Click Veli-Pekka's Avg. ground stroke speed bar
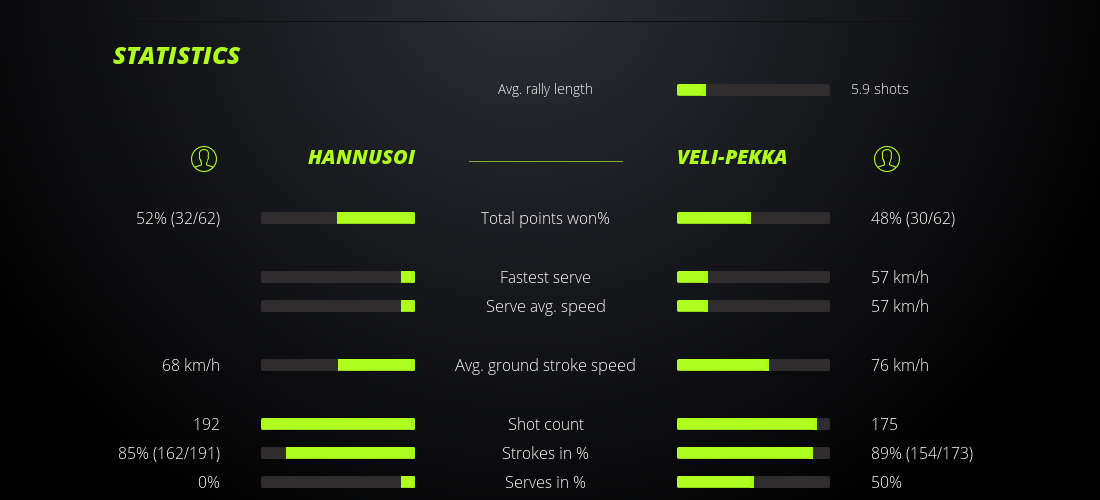Viewport: 1100px width, 500px height. click(x=753, y=365)
